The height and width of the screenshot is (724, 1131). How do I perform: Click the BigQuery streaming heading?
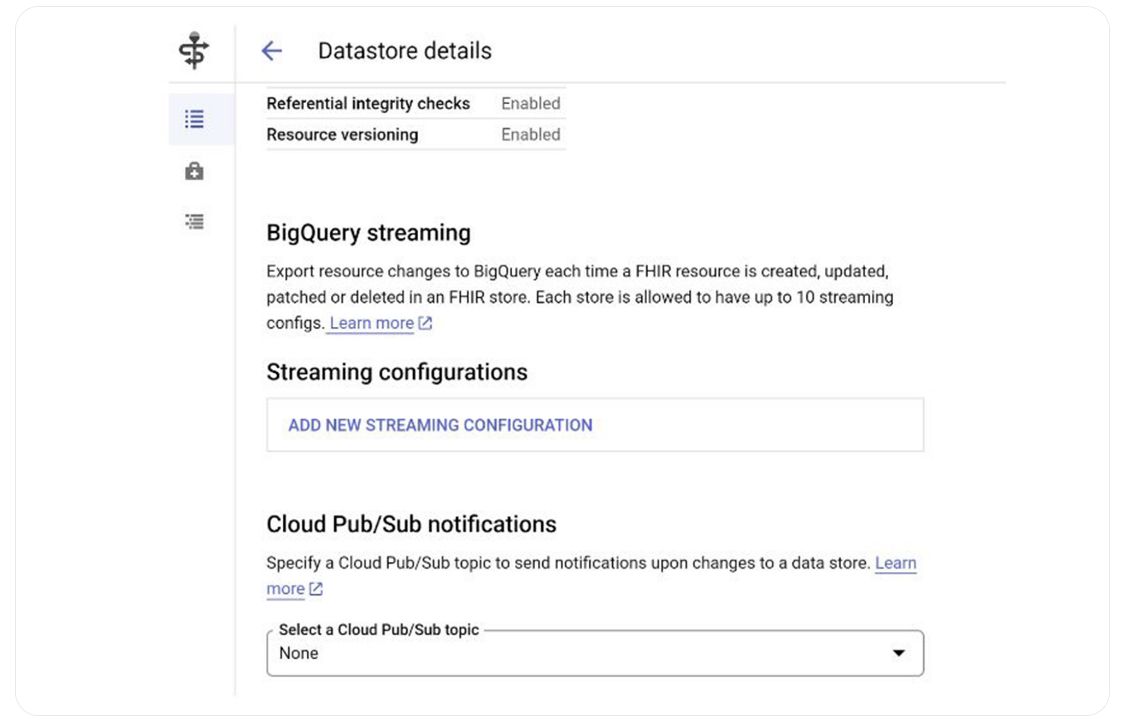coord(368,233)
